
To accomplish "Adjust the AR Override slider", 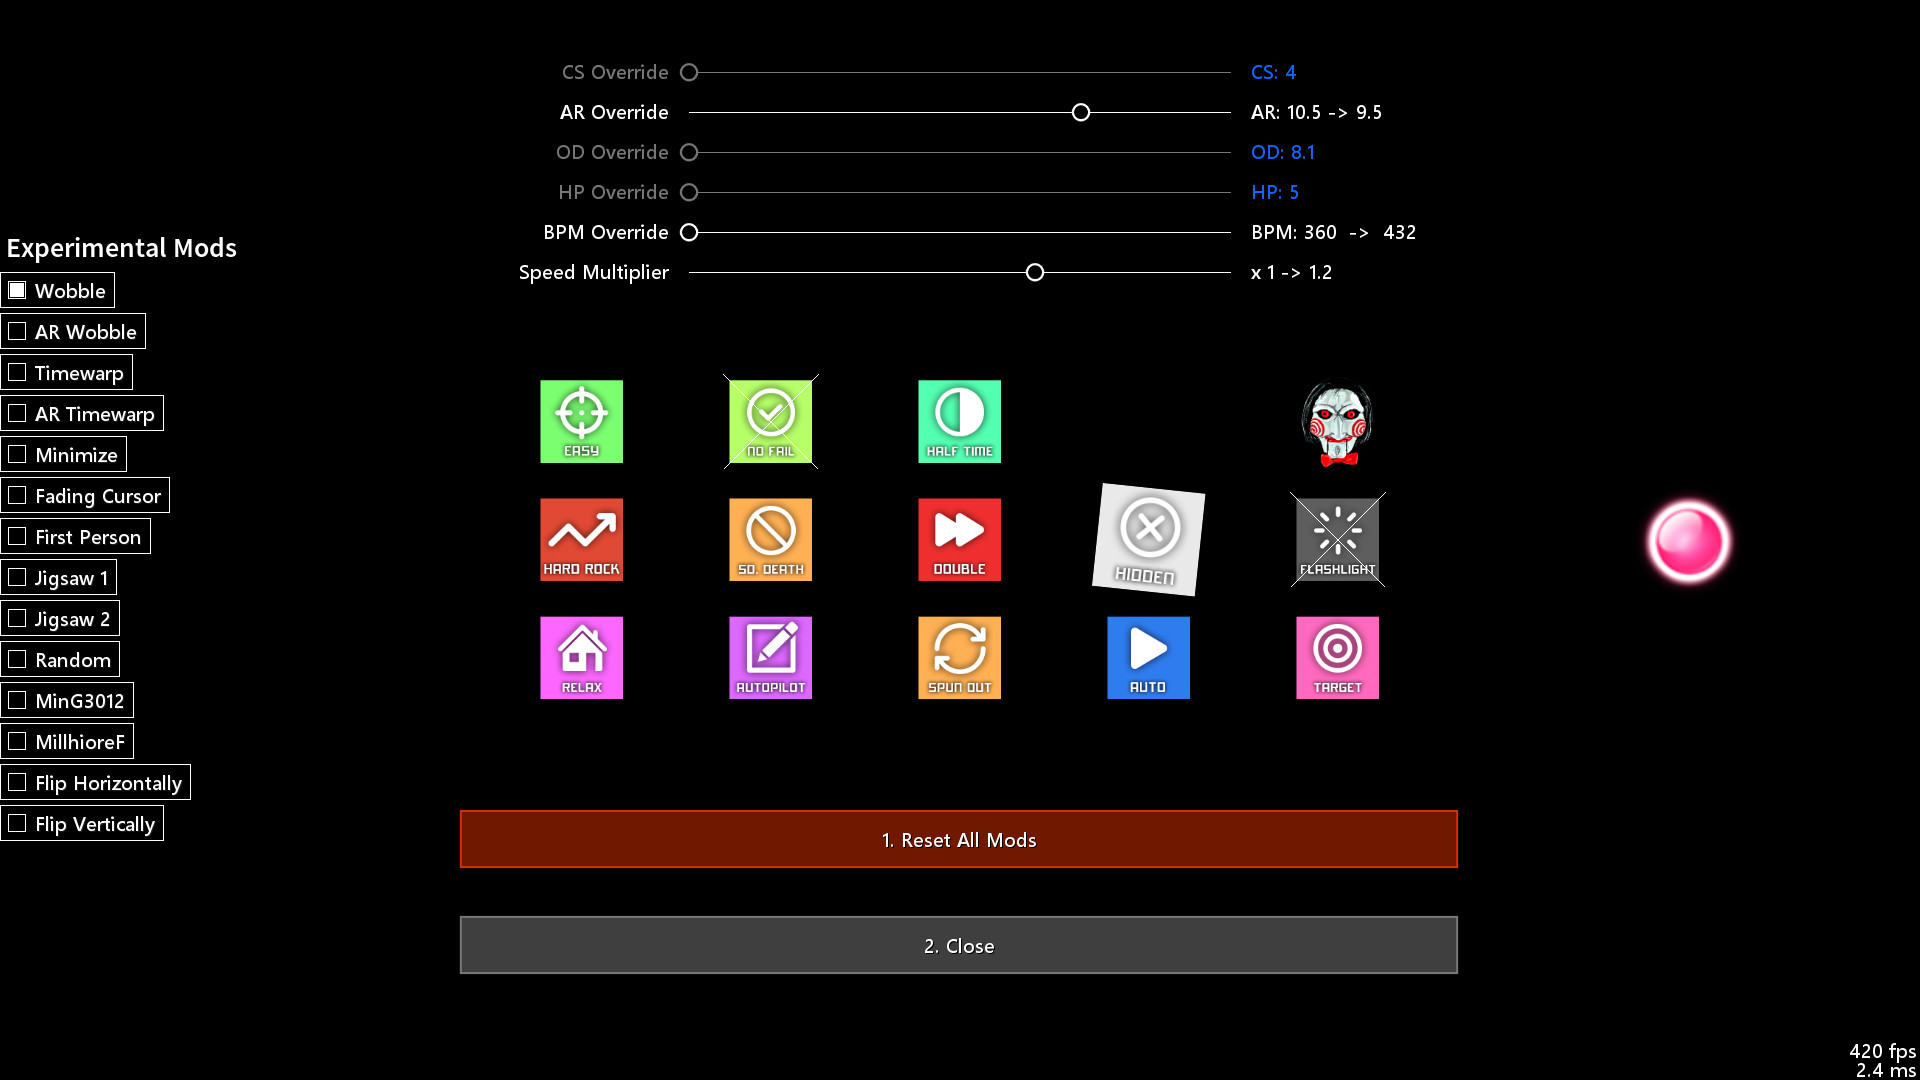I will click(x=1081, y=112).
